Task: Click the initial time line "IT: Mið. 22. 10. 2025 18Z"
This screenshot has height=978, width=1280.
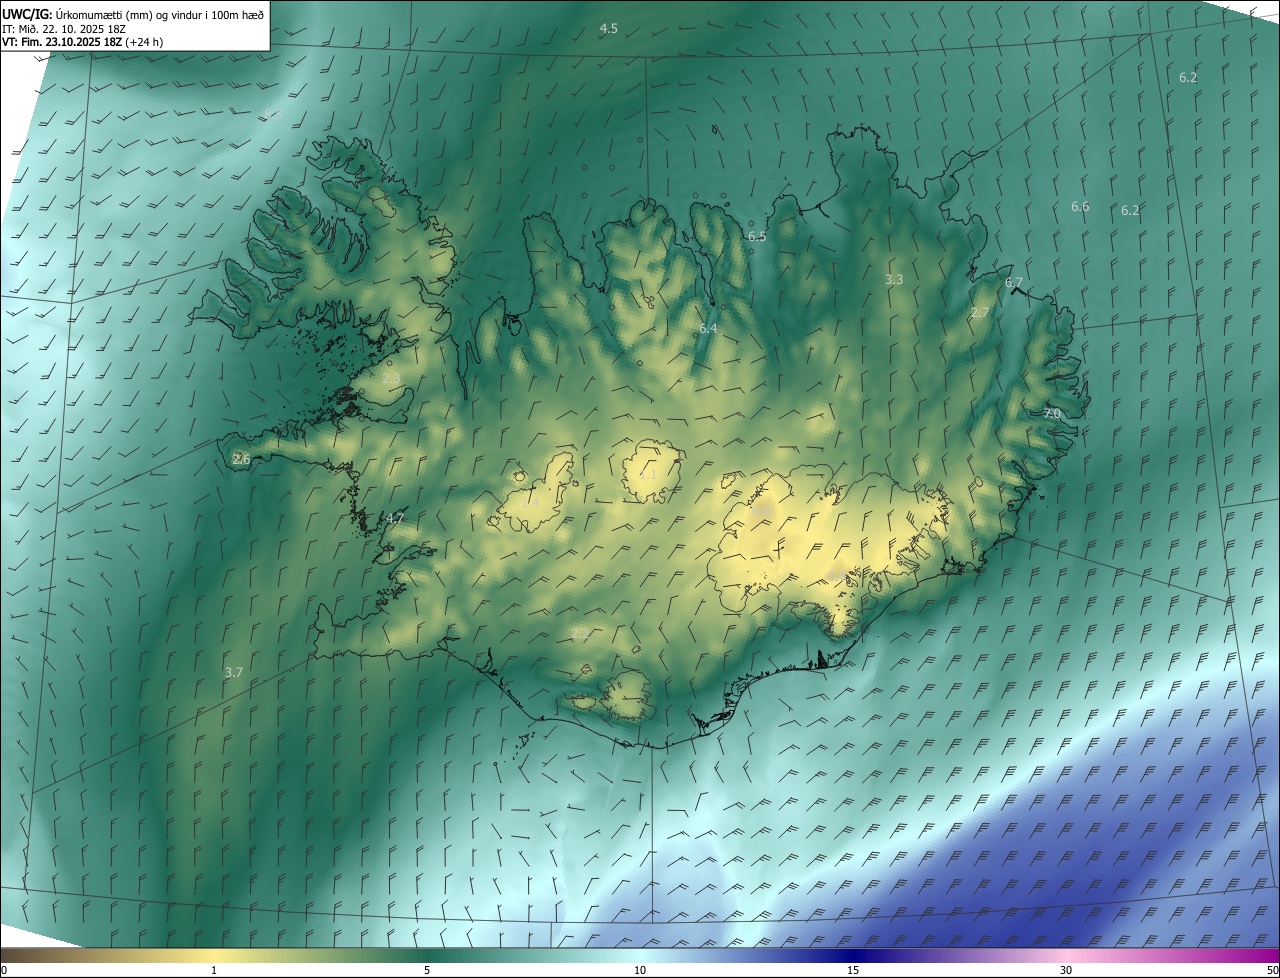Action: click(62, 28)
